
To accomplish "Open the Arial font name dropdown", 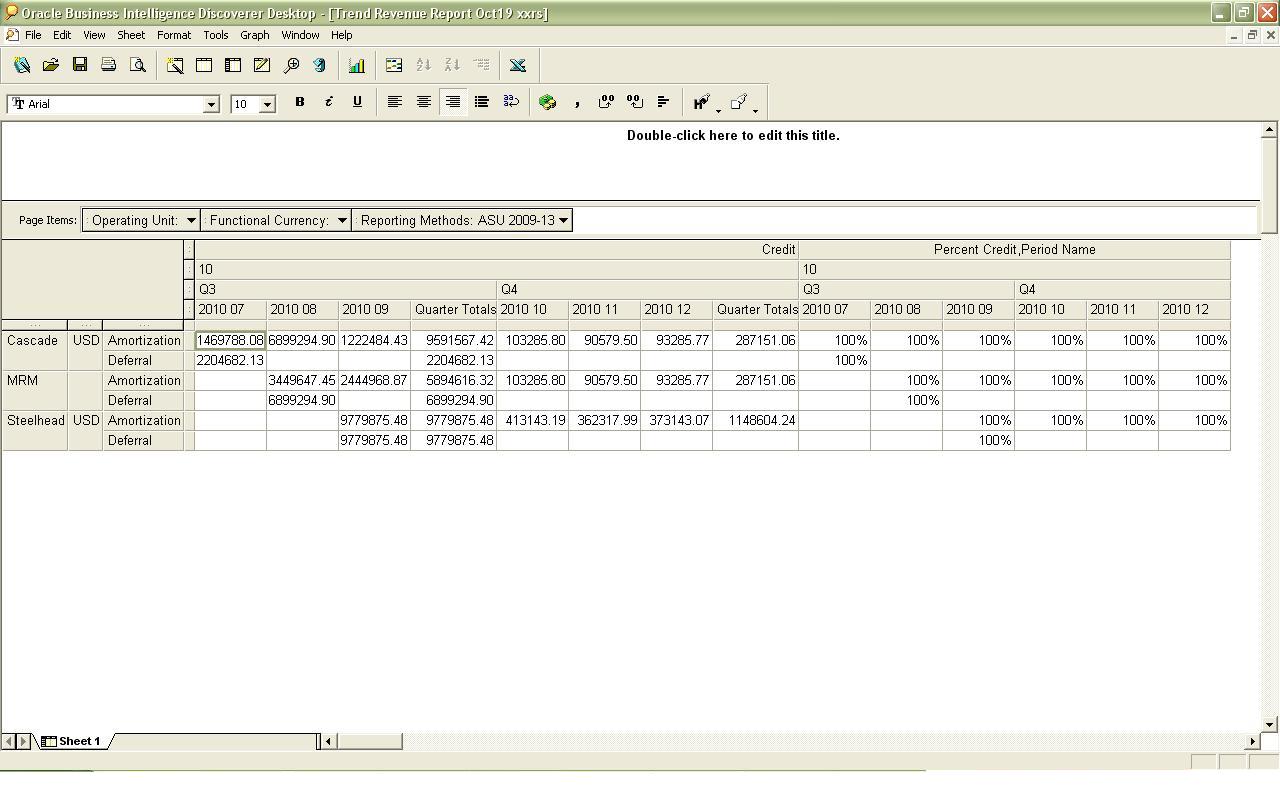I will pyautogui.click(x=211, y=104).
